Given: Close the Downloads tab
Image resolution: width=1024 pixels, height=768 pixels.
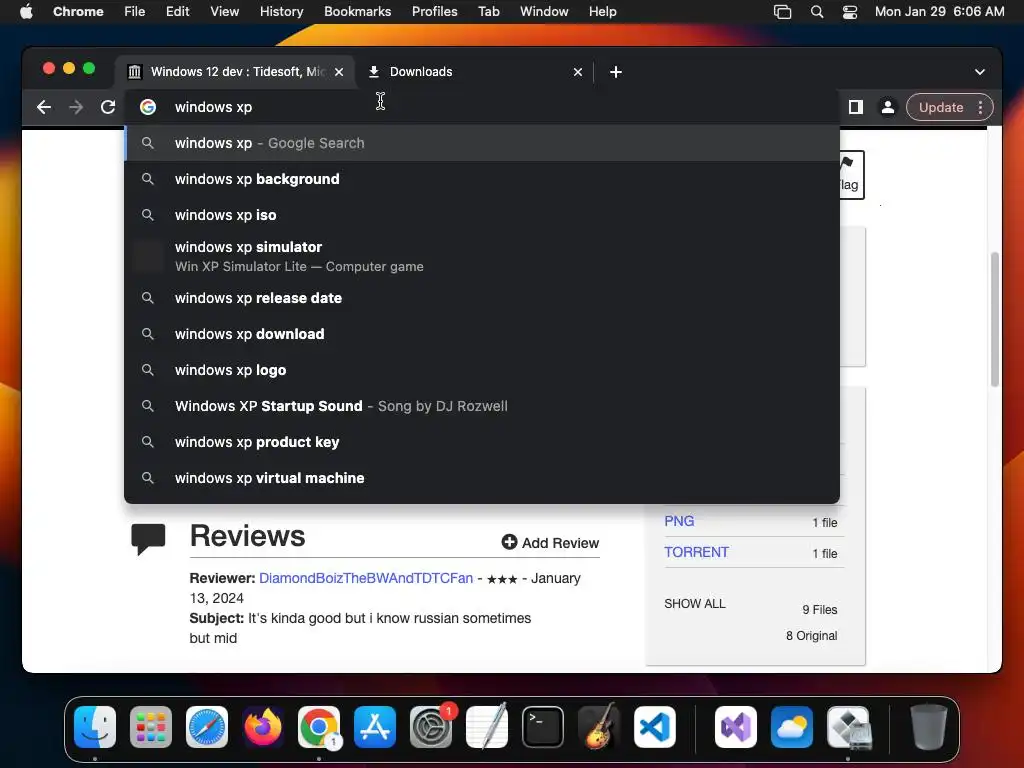Looking at the screenshot, I should [578, 72].
